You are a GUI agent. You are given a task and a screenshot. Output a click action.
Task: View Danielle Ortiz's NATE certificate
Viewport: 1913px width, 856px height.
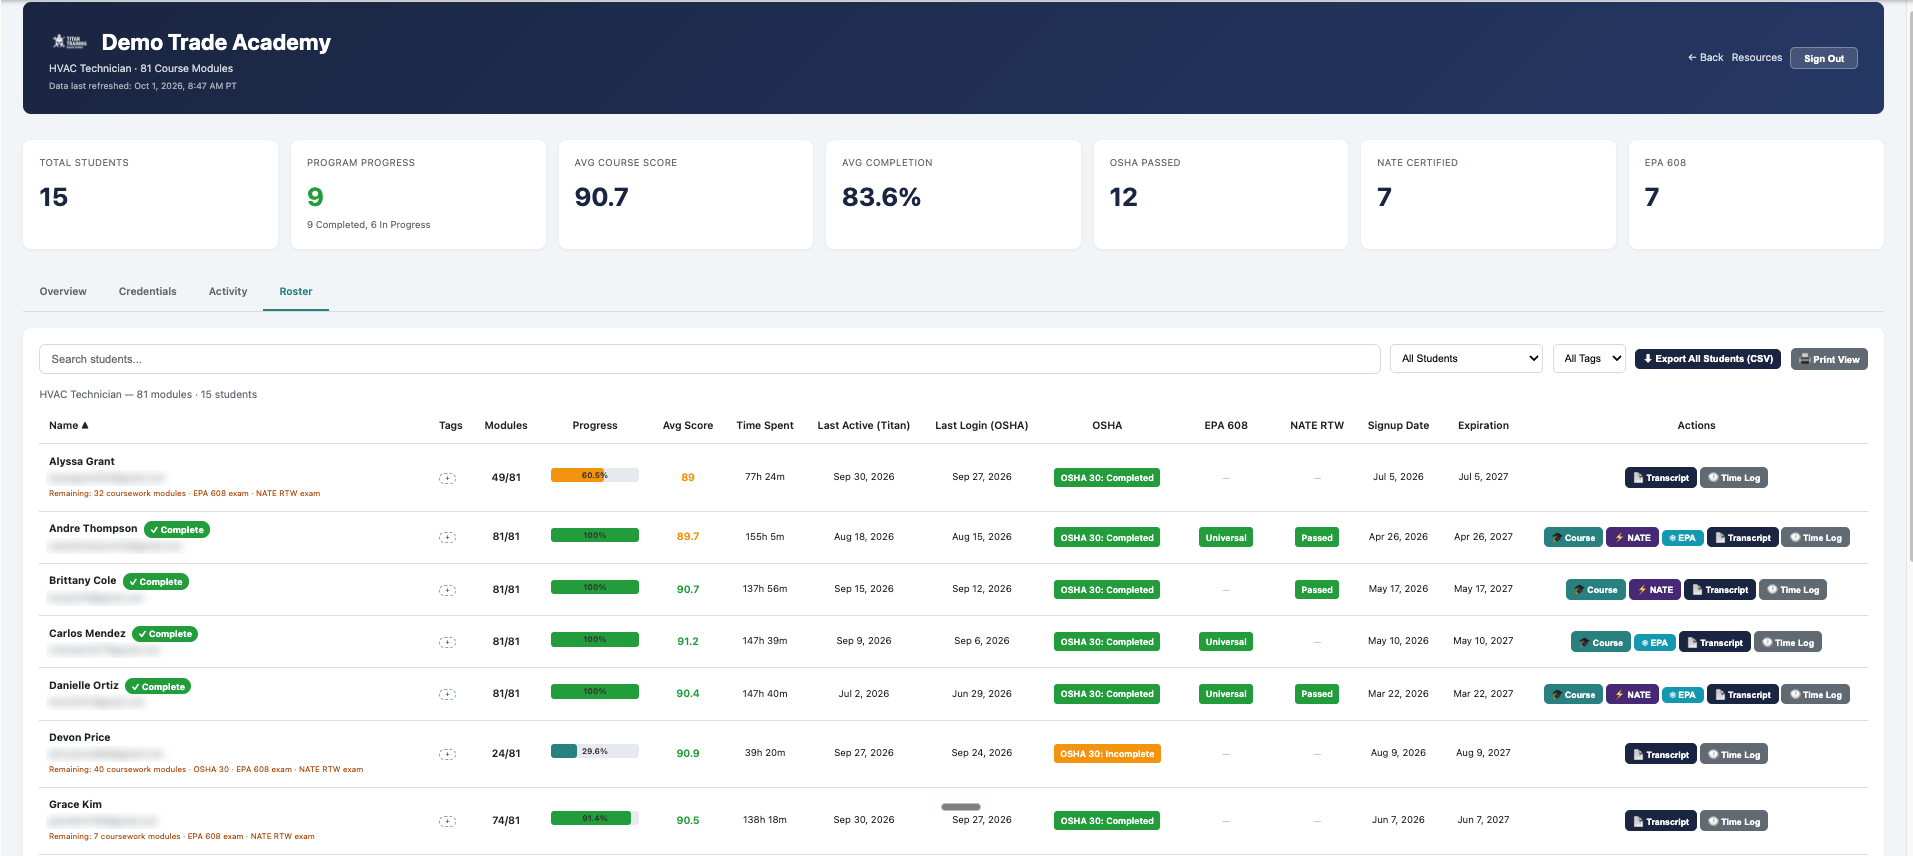tap(1632, 694)
